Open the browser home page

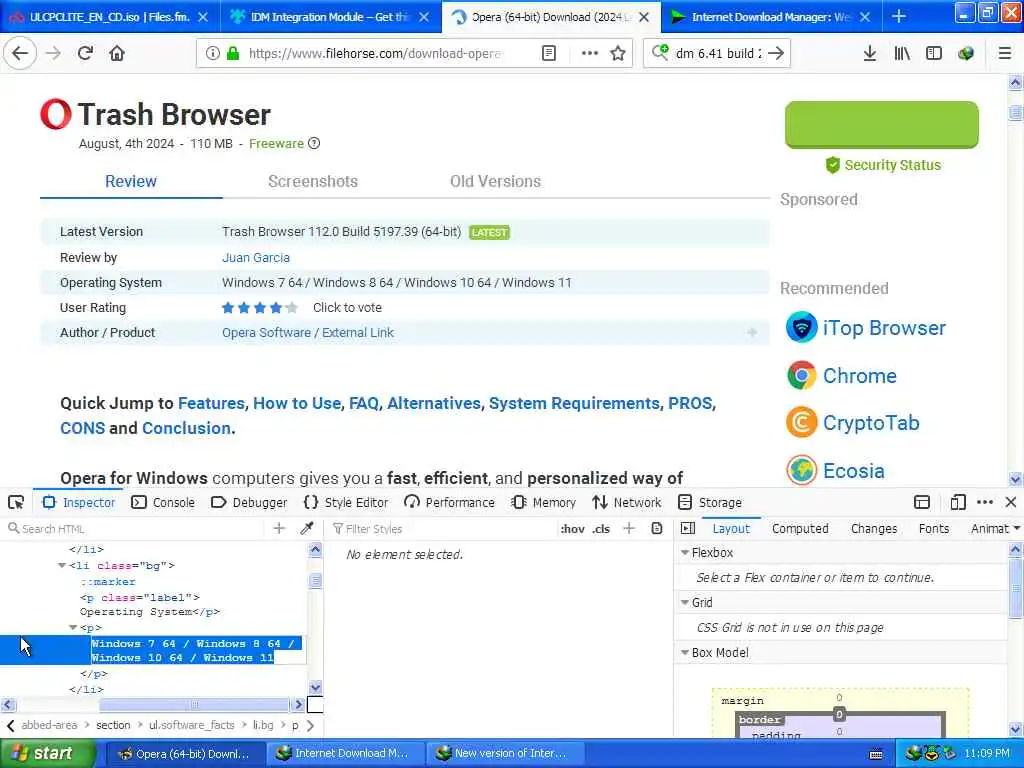coord(117,54)
